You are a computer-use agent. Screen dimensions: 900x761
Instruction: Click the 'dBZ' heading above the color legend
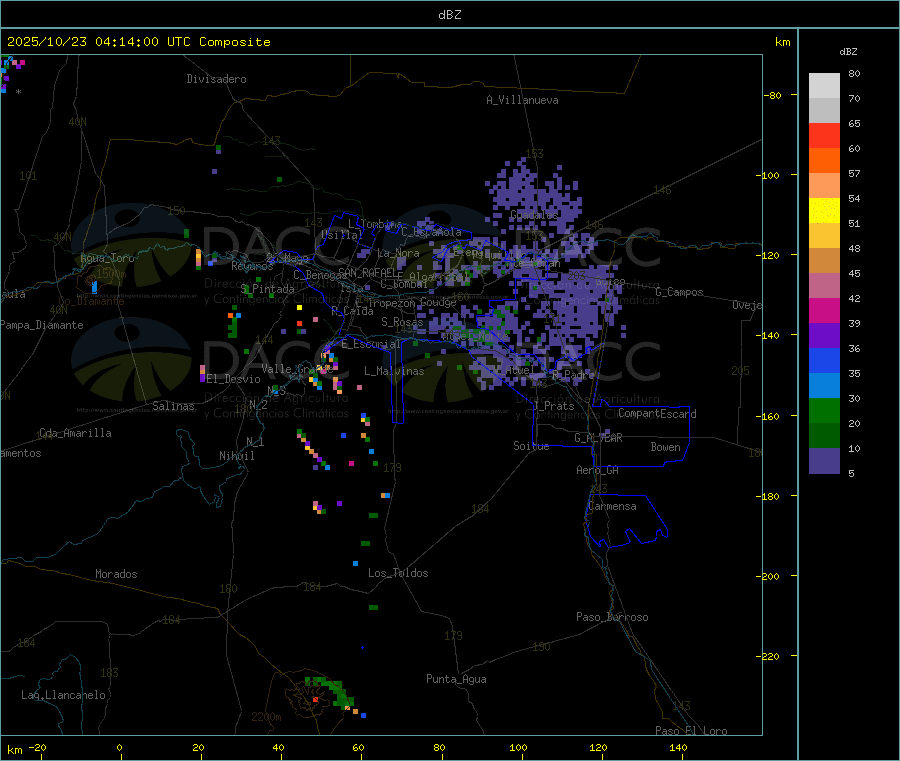pos(848,52)
